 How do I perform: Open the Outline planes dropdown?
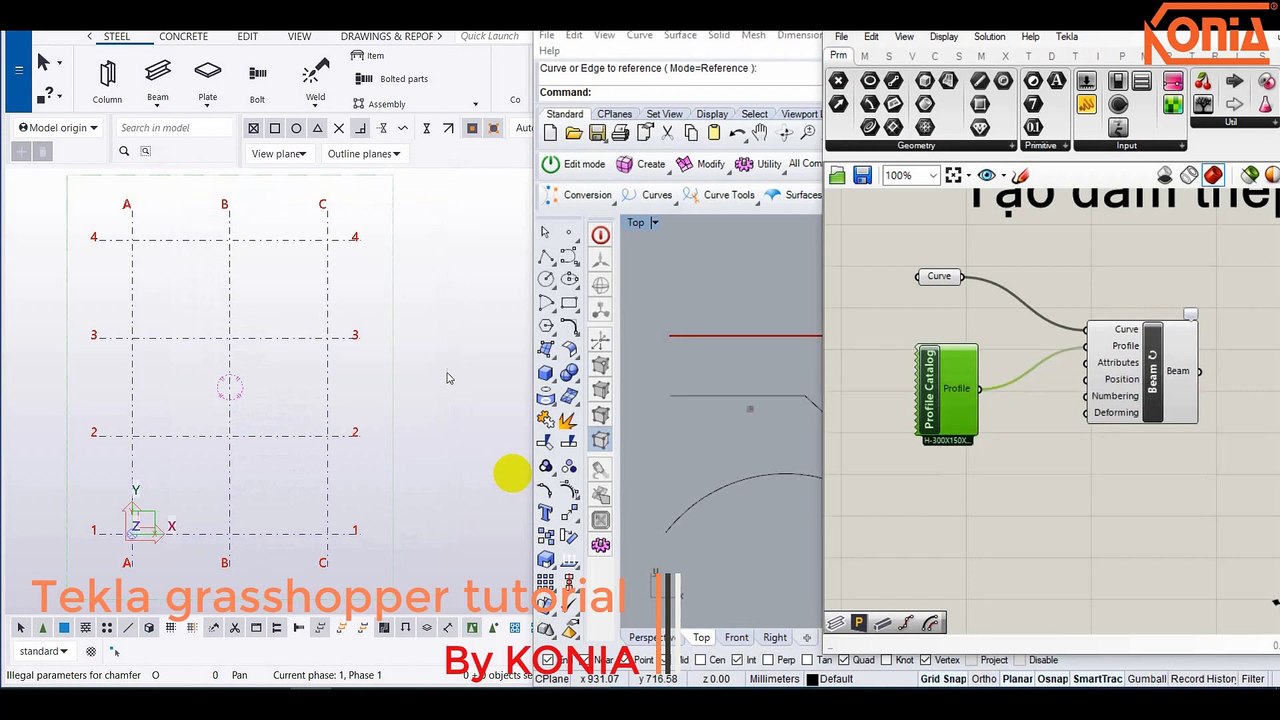click(364, 154)
